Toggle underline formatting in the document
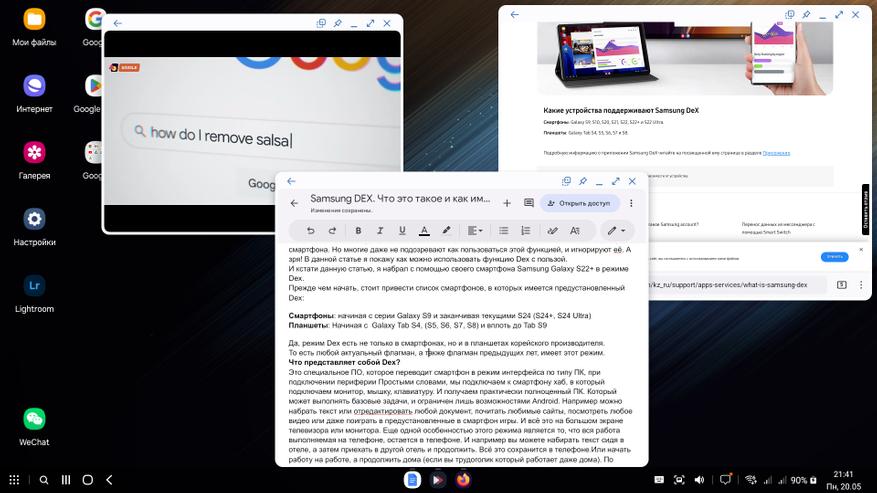This screenshot has width=877, height=493. pyautogui.click(x=402, y=231)
